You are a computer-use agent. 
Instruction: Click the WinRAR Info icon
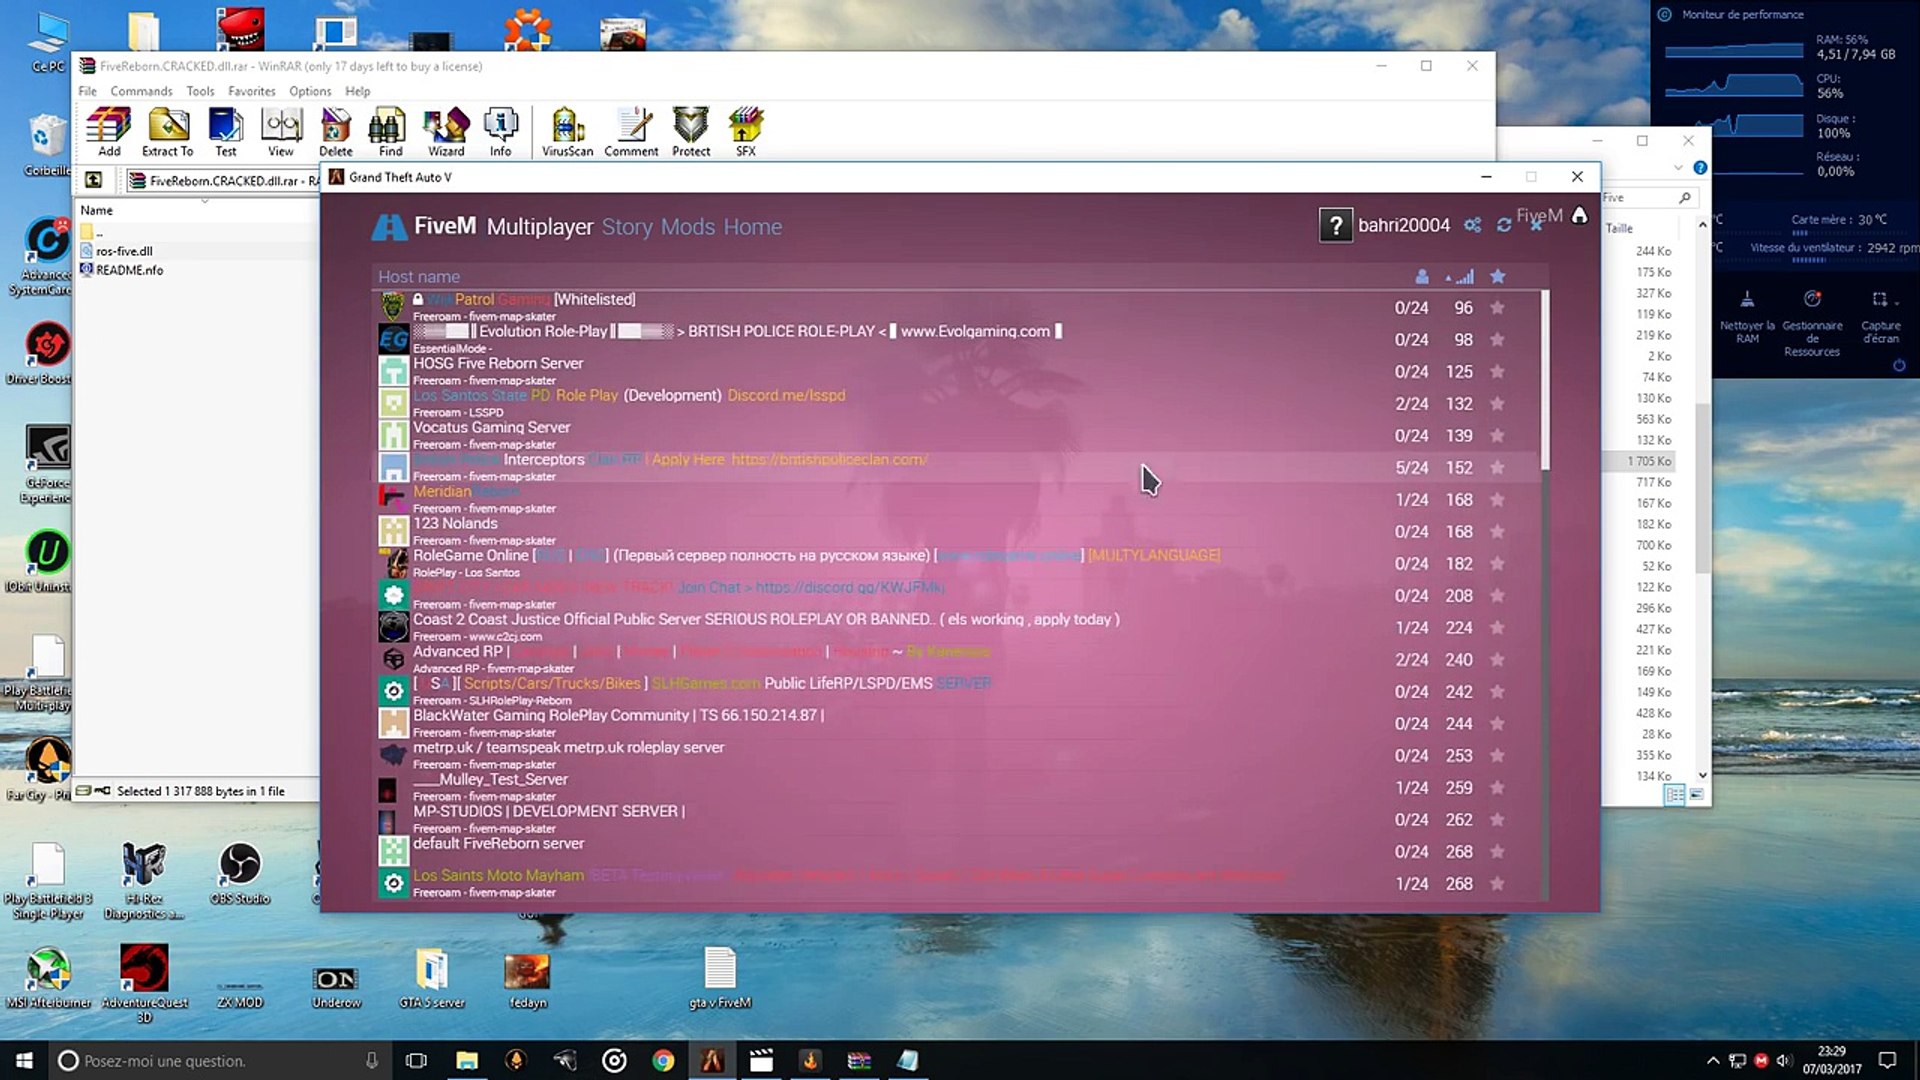coord(500,132)
